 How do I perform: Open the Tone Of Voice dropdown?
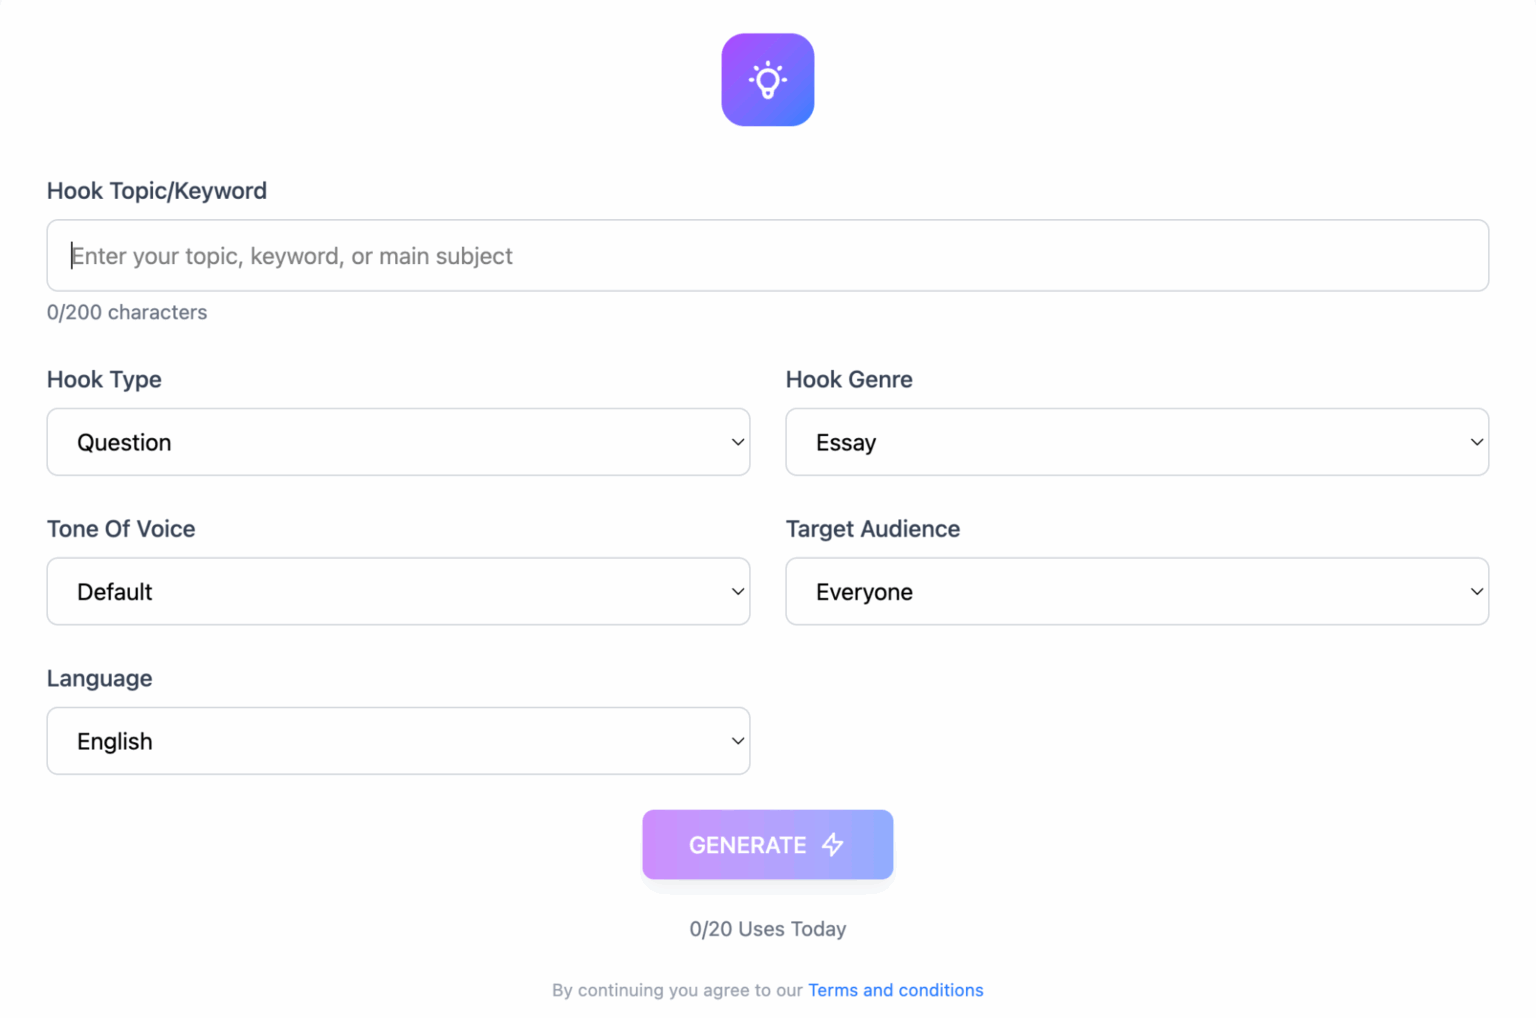coord(398,591)
